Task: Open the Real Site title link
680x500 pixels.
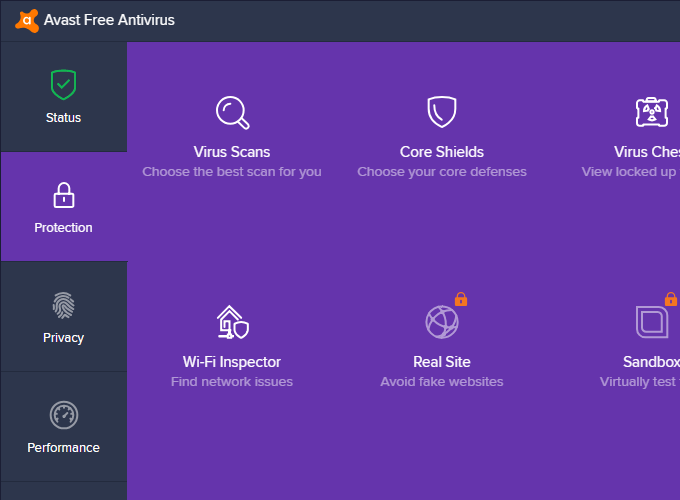Action: click(442, 362)
